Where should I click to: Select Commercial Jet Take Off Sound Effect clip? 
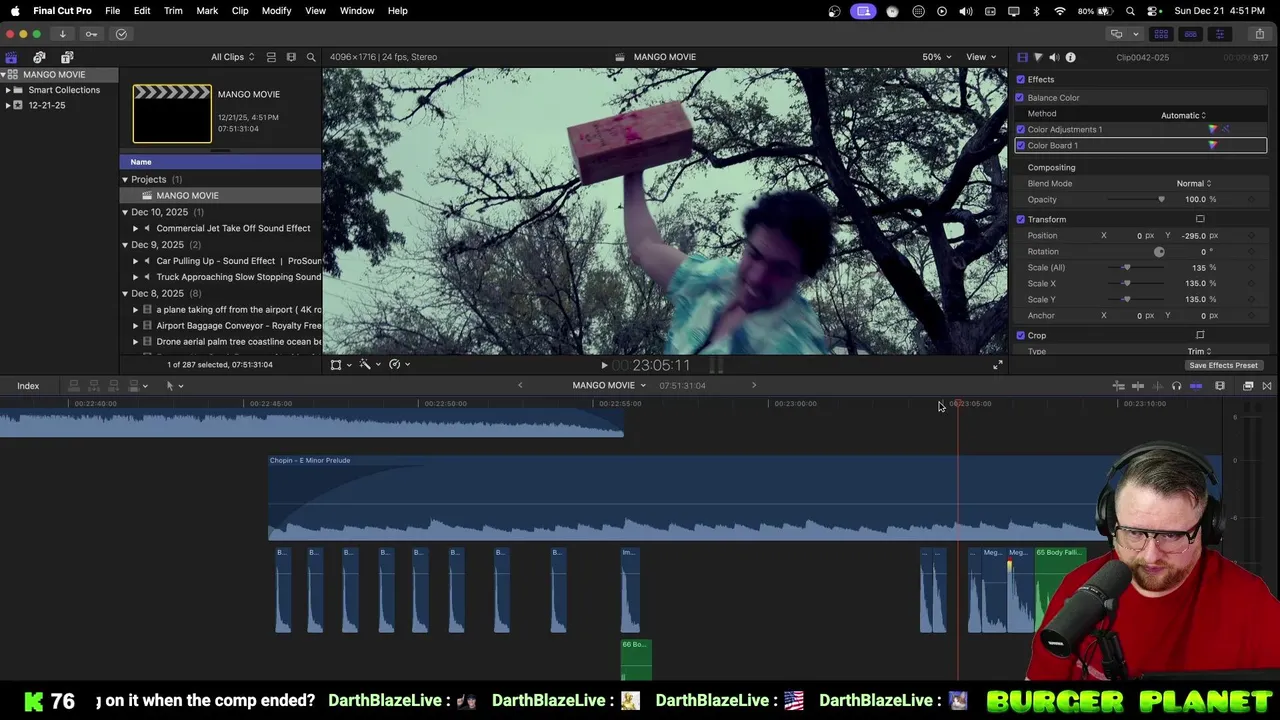pyautogui.click(x=233, y=228)
